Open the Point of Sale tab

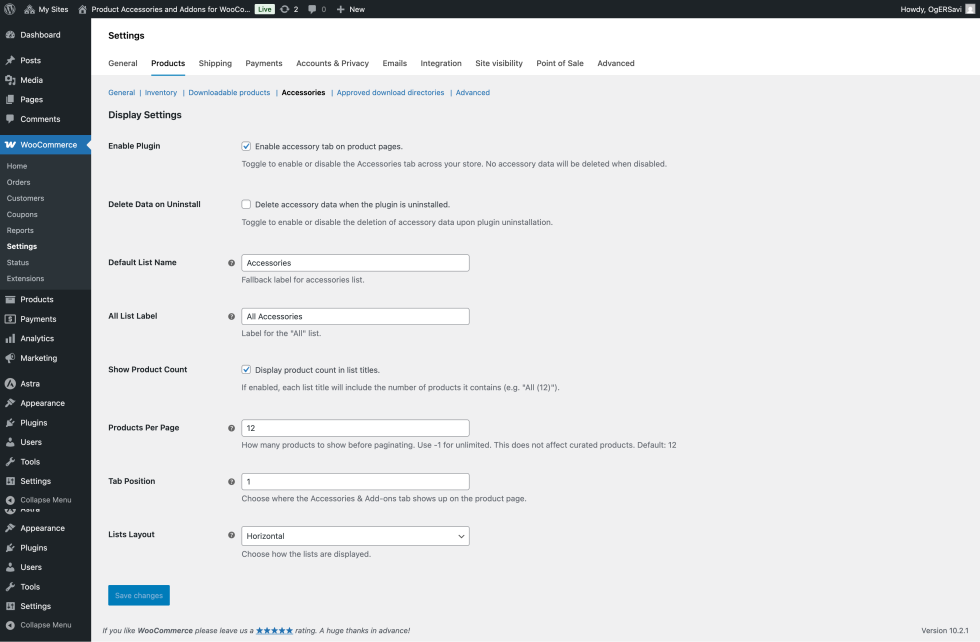coord(560,63)
